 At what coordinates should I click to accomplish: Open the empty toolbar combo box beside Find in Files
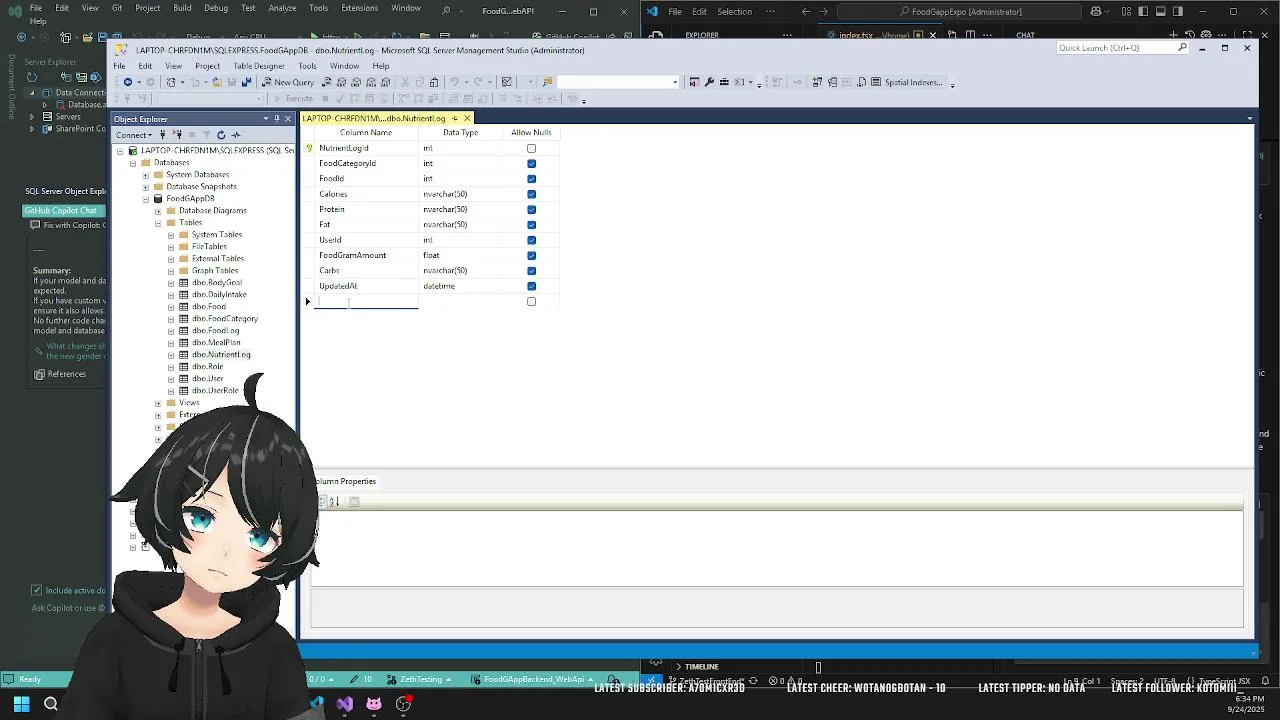(x=617, y=82)
